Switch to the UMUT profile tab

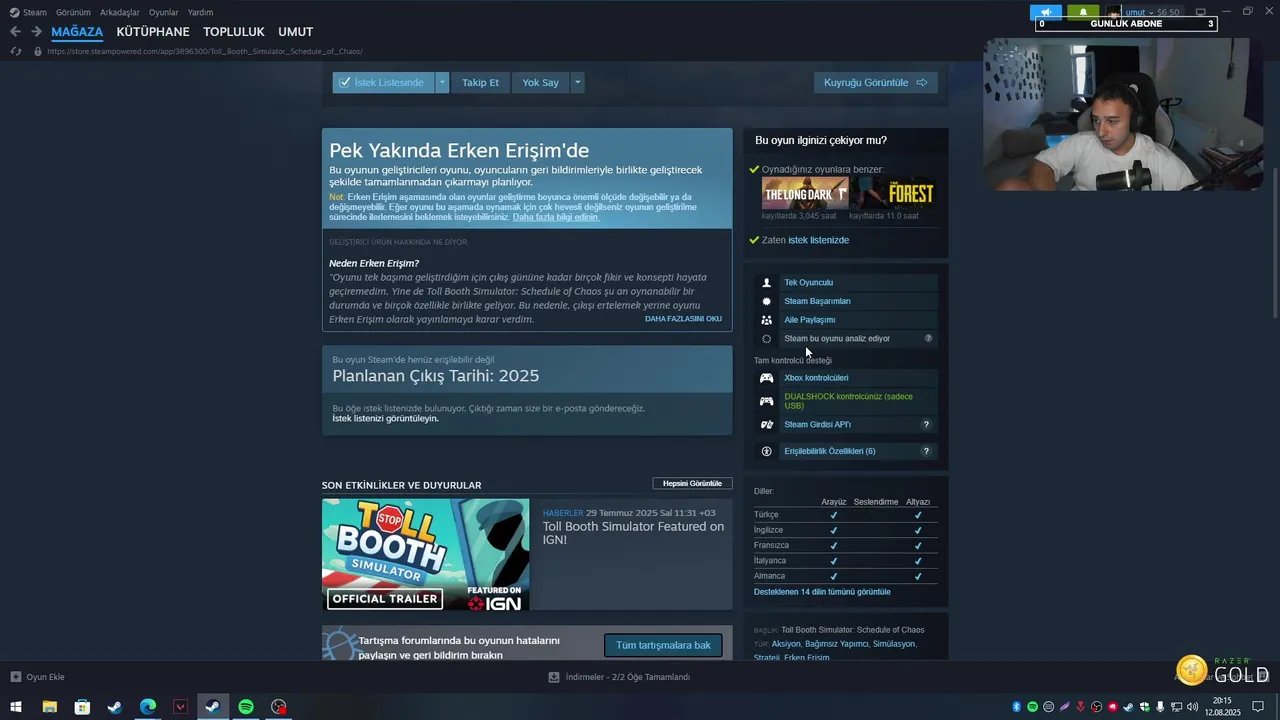tap(296, 32)
